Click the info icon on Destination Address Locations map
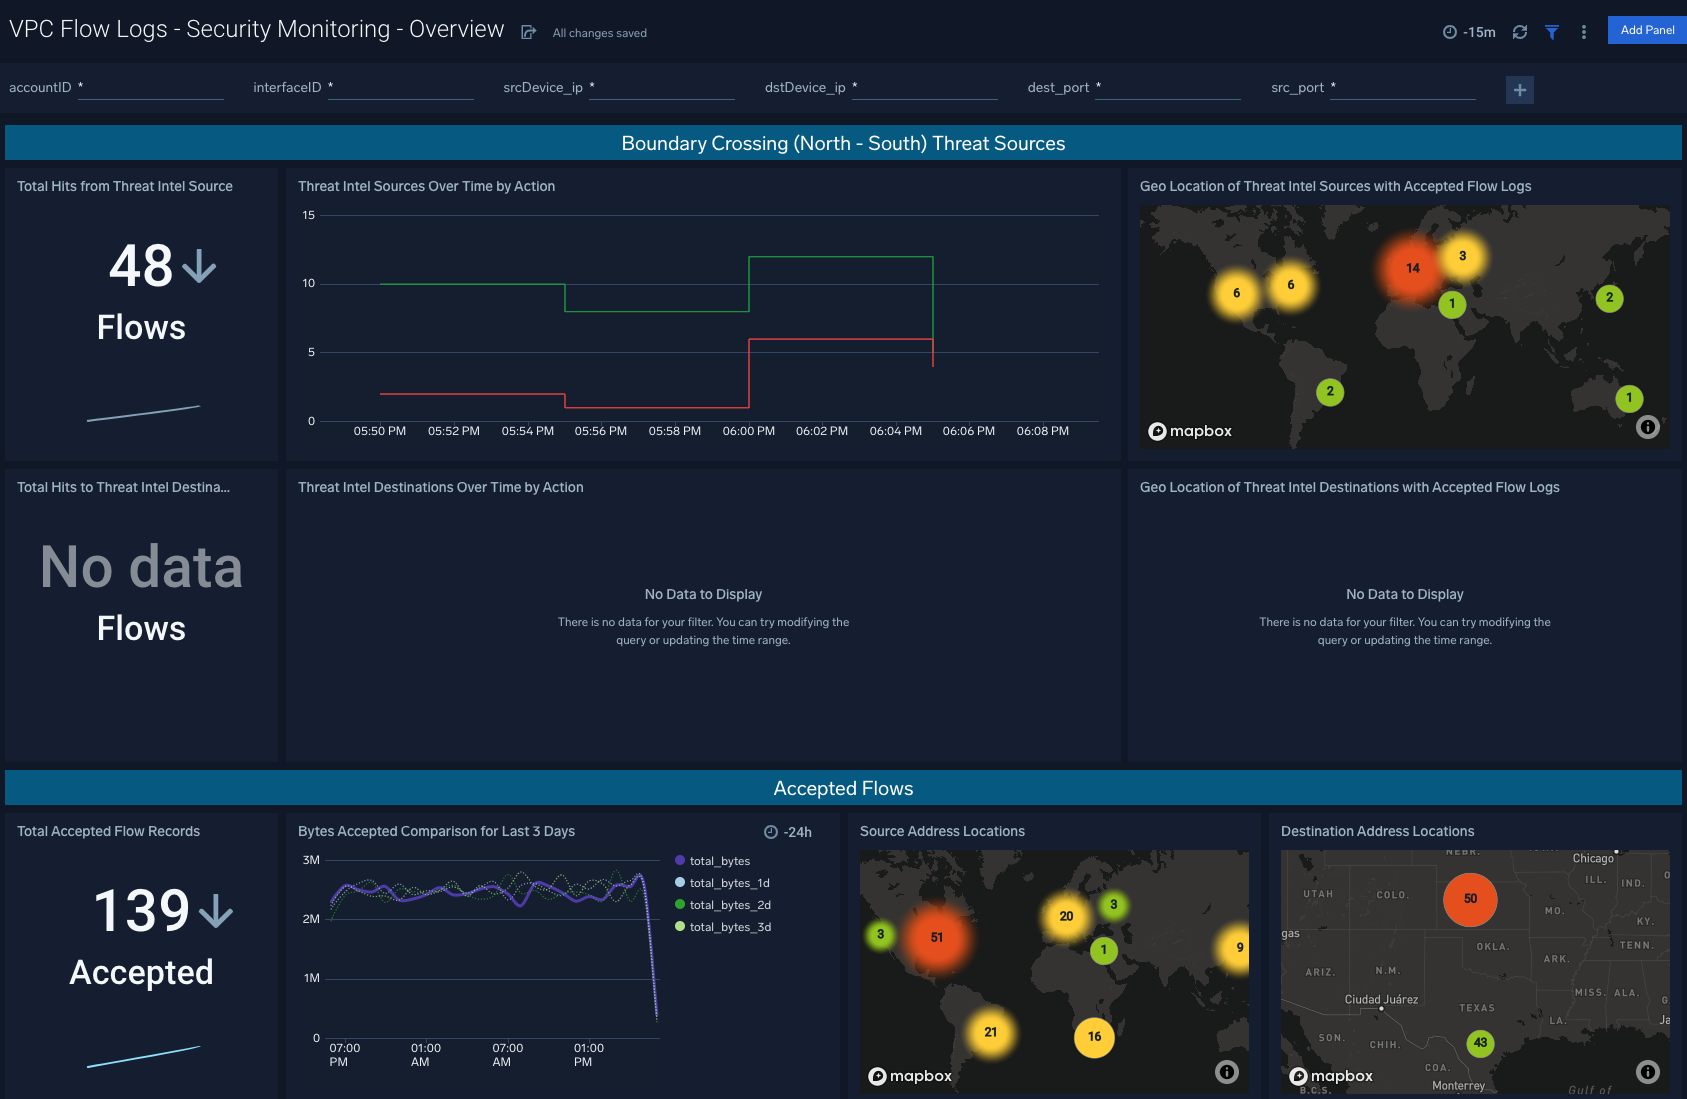The height and width of the screenshot is (1099, 1687). point(1648,1071)
